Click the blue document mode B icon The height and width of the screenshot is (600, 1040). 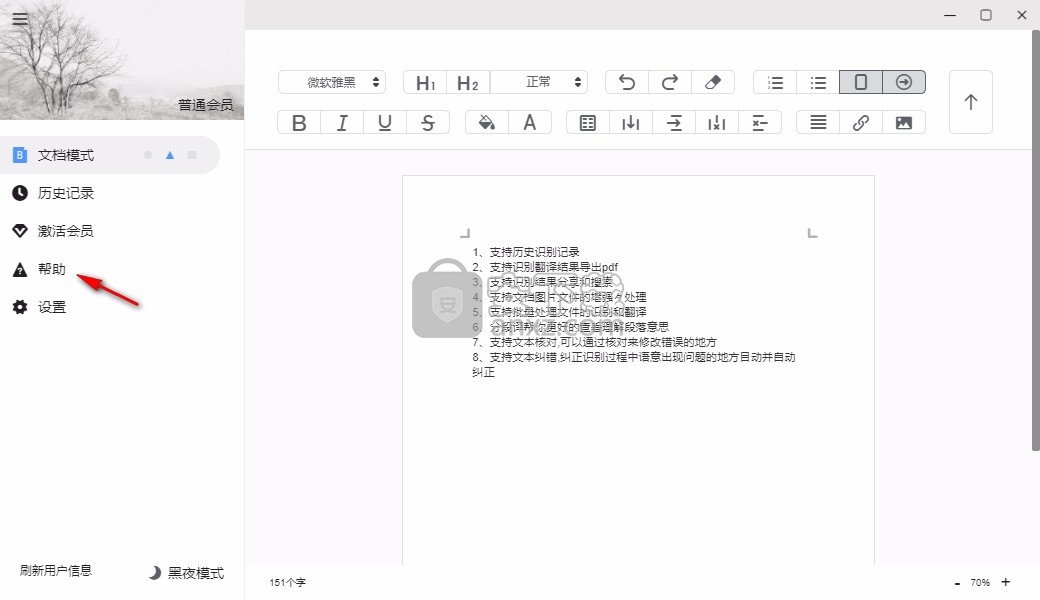[20, 155]
